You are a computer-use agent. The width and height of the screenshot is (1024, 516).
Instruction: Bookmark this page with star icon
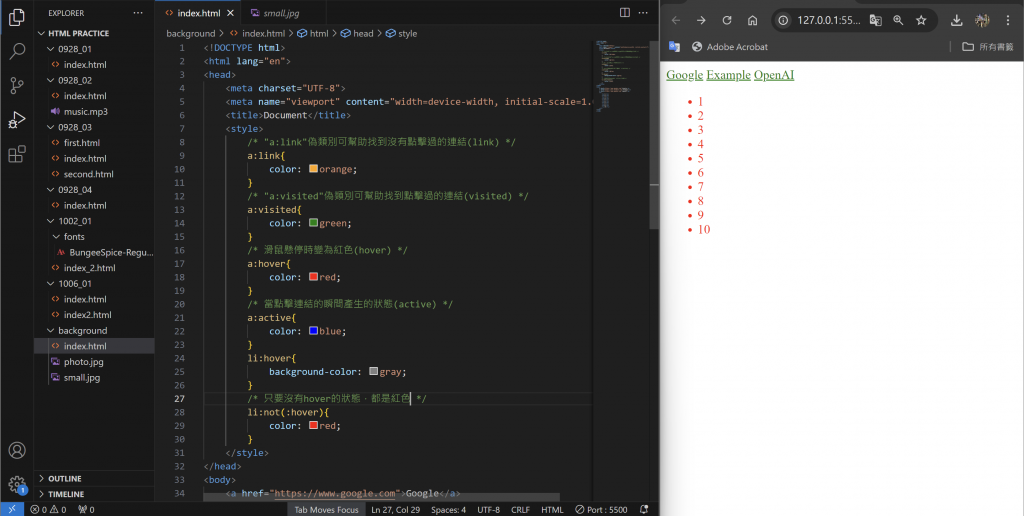(921, 20)
